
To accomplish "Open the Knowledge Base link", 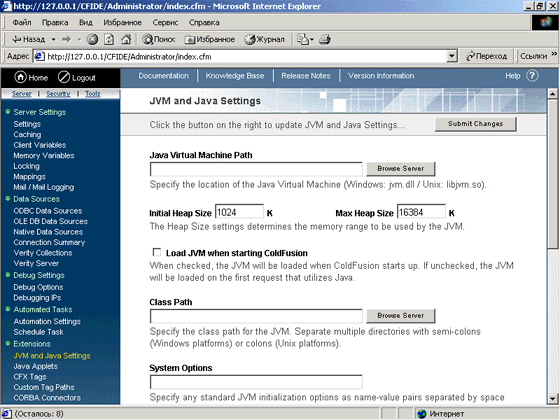I will coord(235,76).
